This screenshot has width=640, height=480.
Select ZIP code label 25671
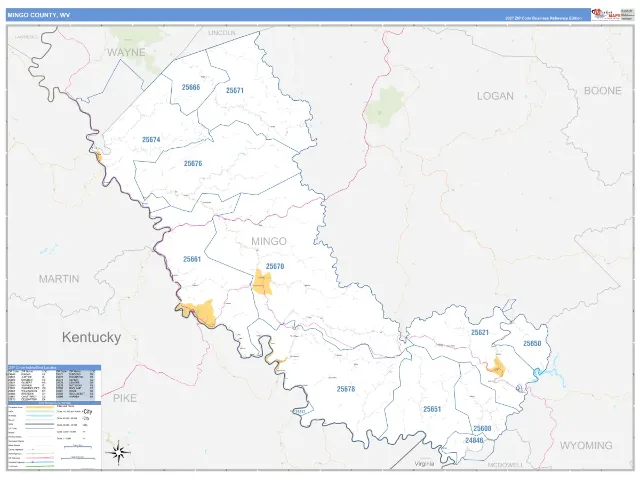tap(235, 91)
